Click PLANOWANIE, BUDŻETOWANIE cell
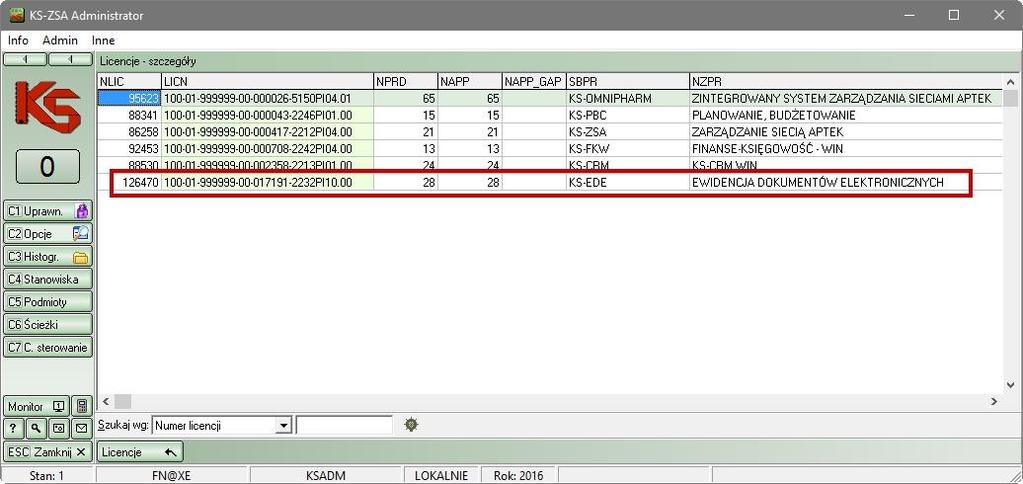Viewport: 1023px width, 484px height. tap(846, 115)
